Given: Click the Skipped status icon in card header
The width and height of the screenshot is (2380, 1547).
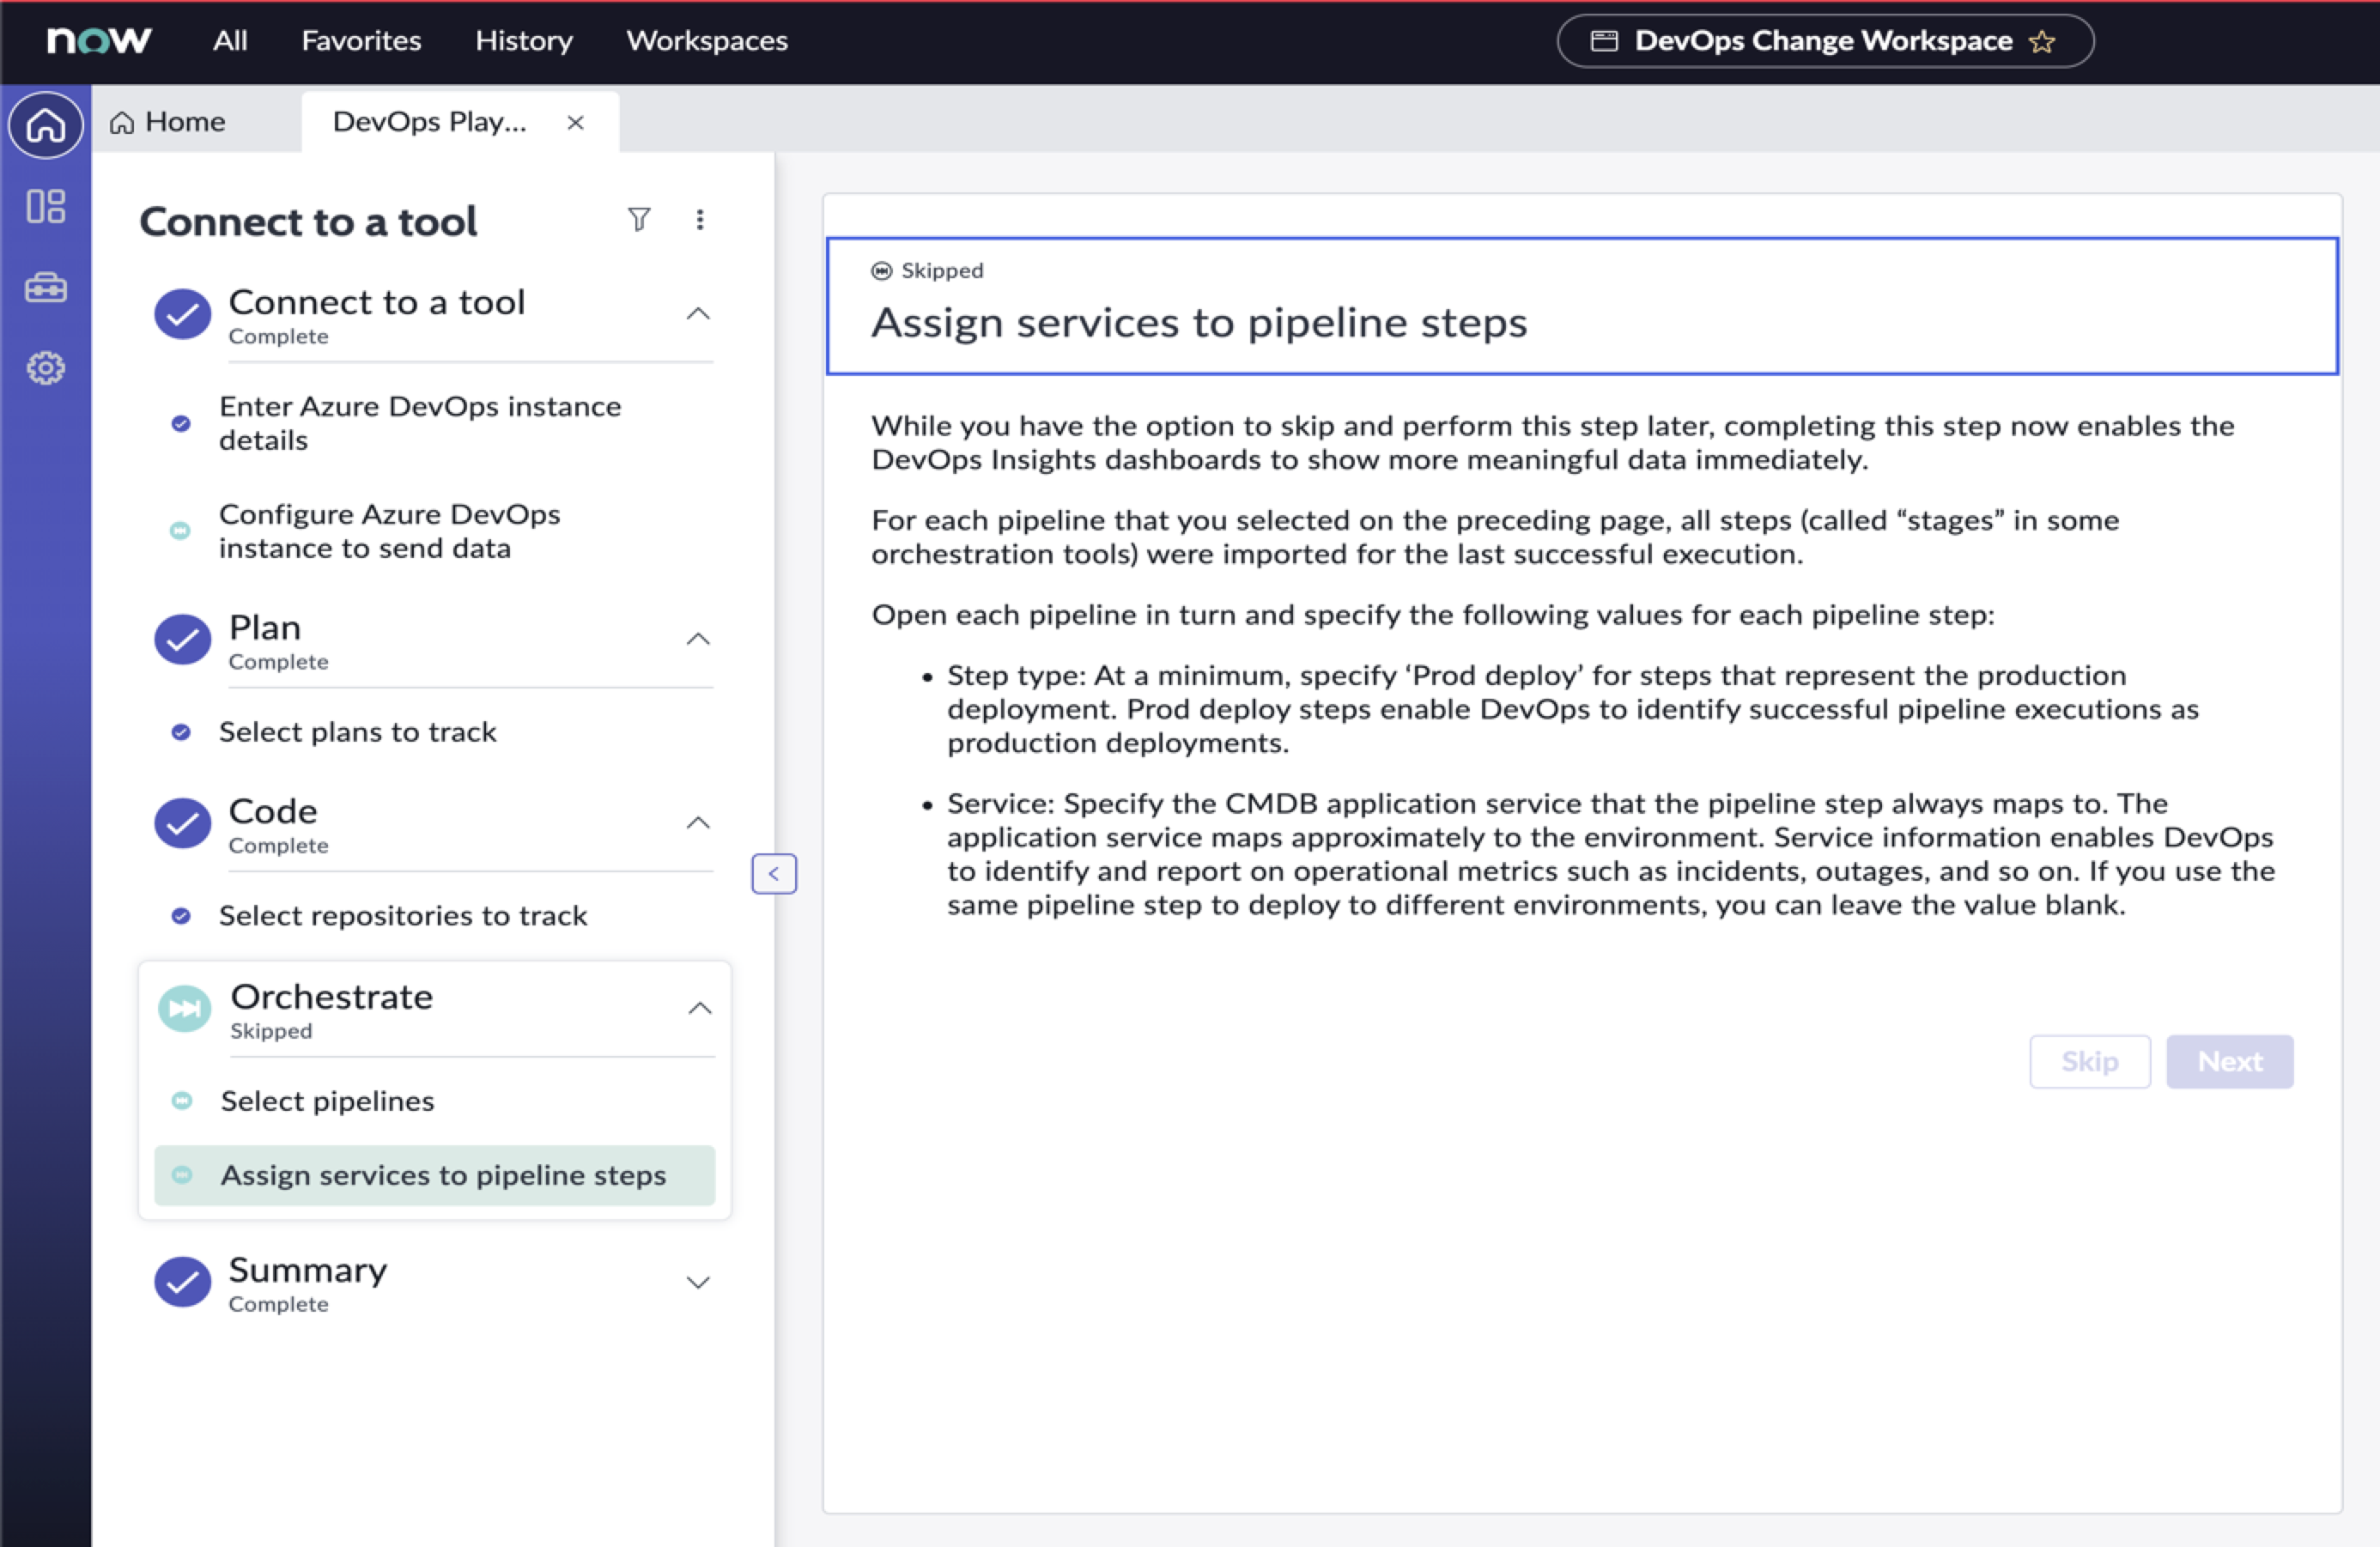Looking at the screenshot, I should [881, 270].
